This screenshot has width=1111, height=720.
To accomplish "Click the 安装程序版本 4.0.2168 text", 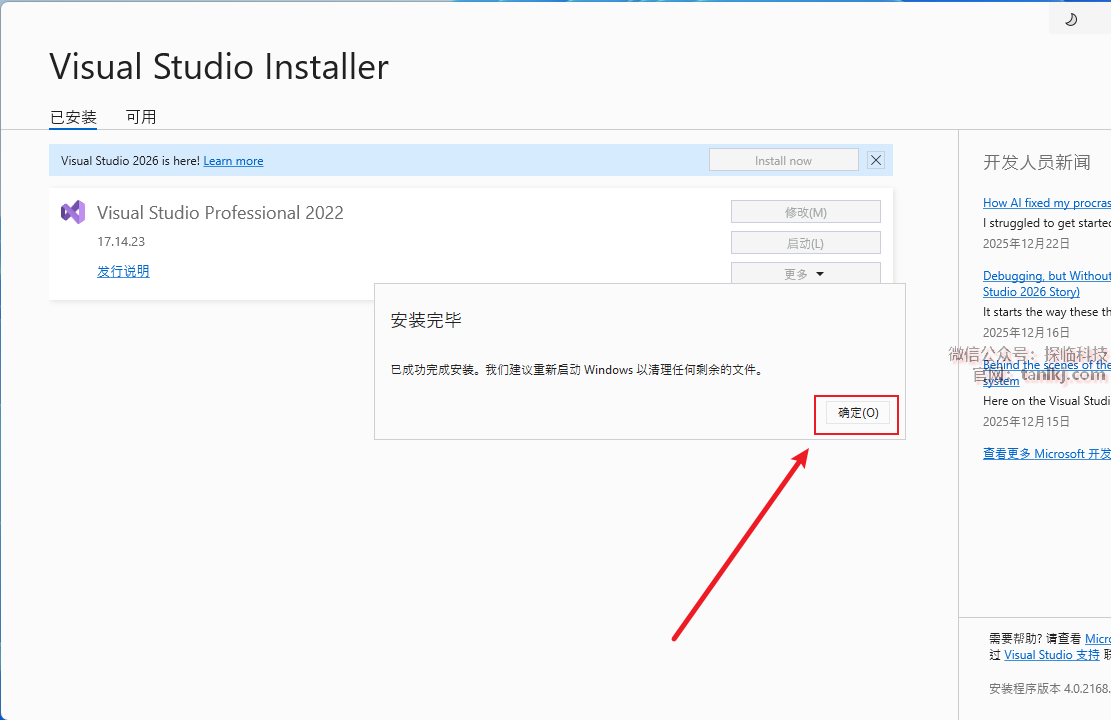I will pos(1050,689).
